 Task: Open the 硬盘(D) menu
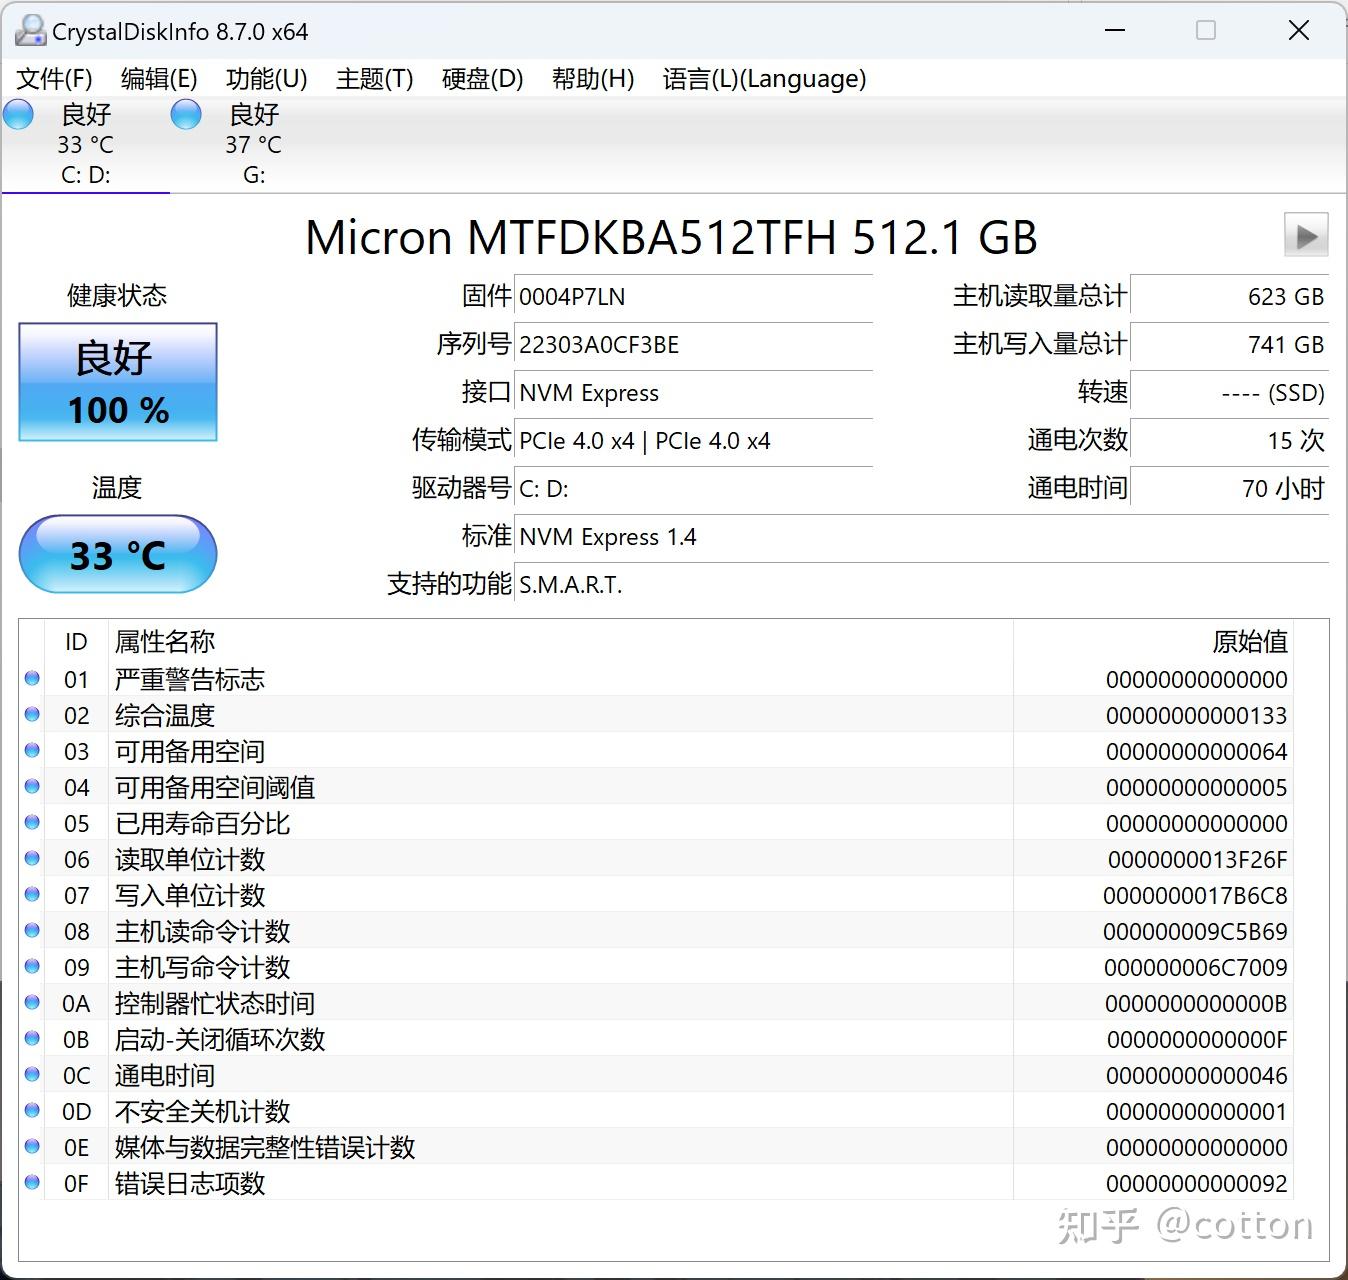tap(483, 79)
